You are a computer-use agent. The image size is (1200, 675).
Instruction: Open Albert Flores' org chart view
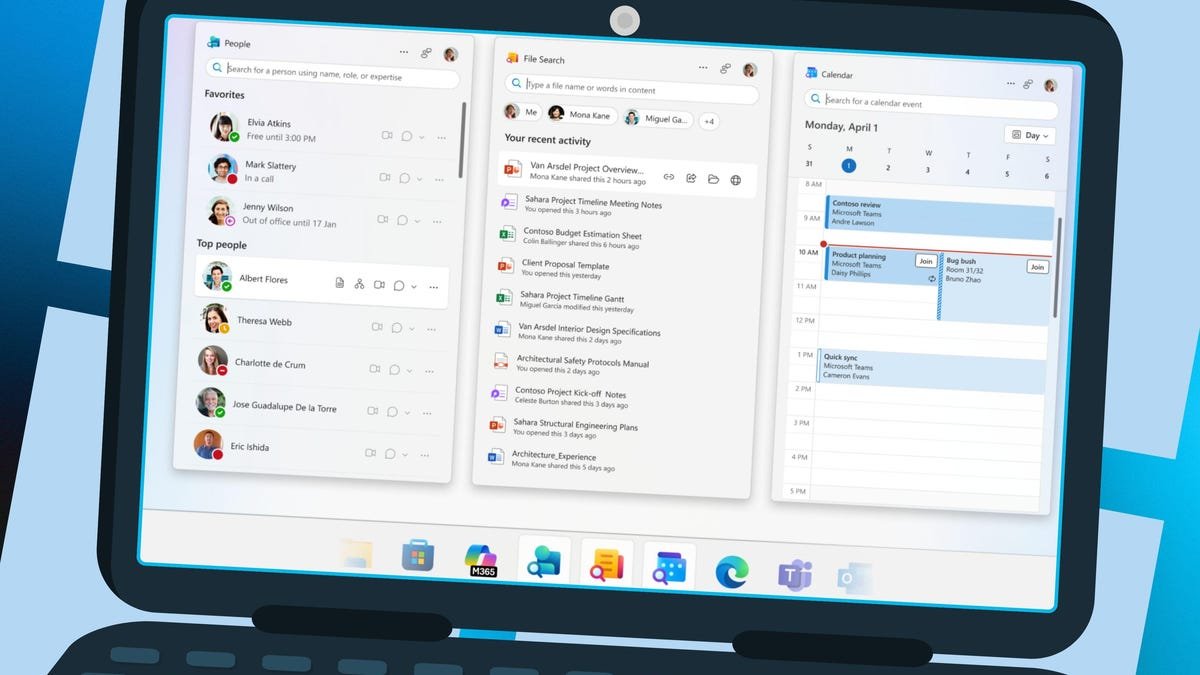360,285
